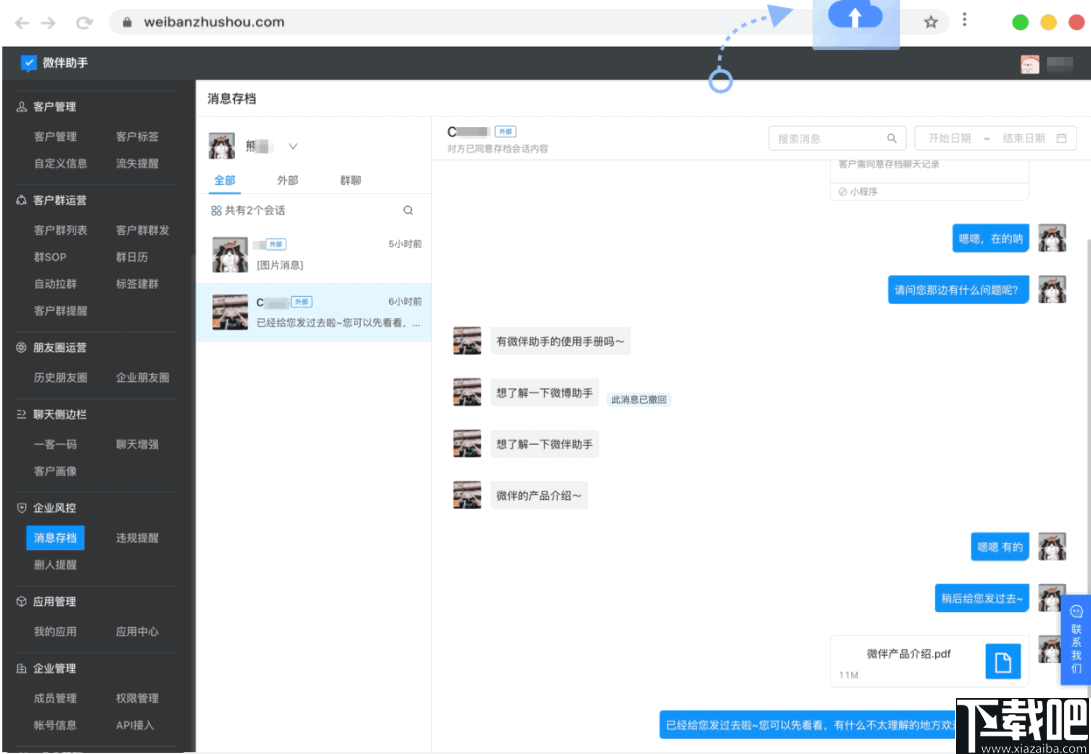
Task: Click the blue upload icon above the address bar
Action: pos(857,16)
